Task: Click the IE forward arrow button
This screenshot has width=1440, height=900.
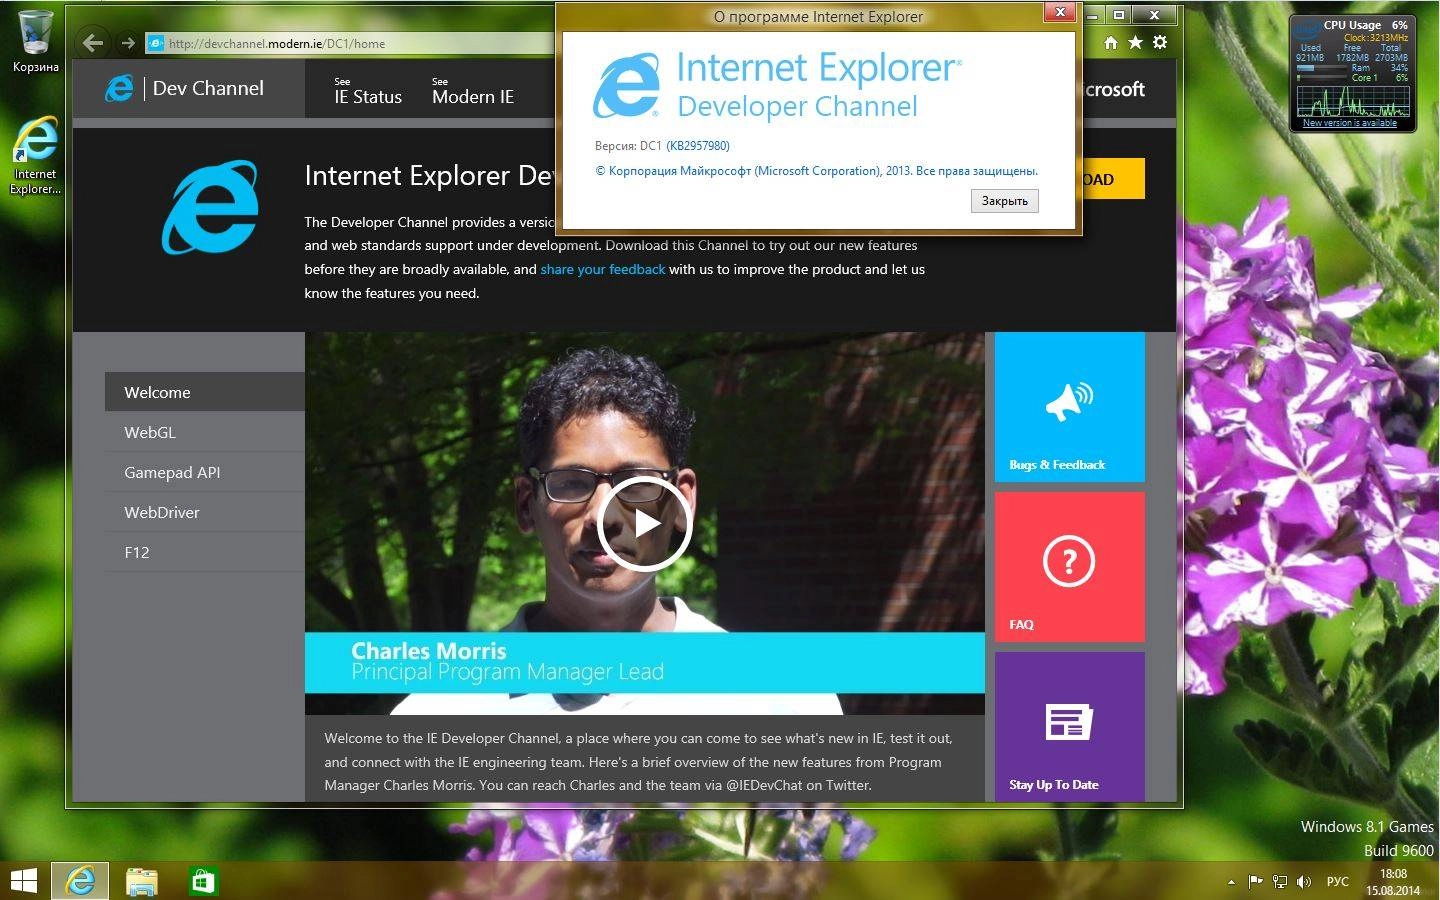Action: coord(127,43)
